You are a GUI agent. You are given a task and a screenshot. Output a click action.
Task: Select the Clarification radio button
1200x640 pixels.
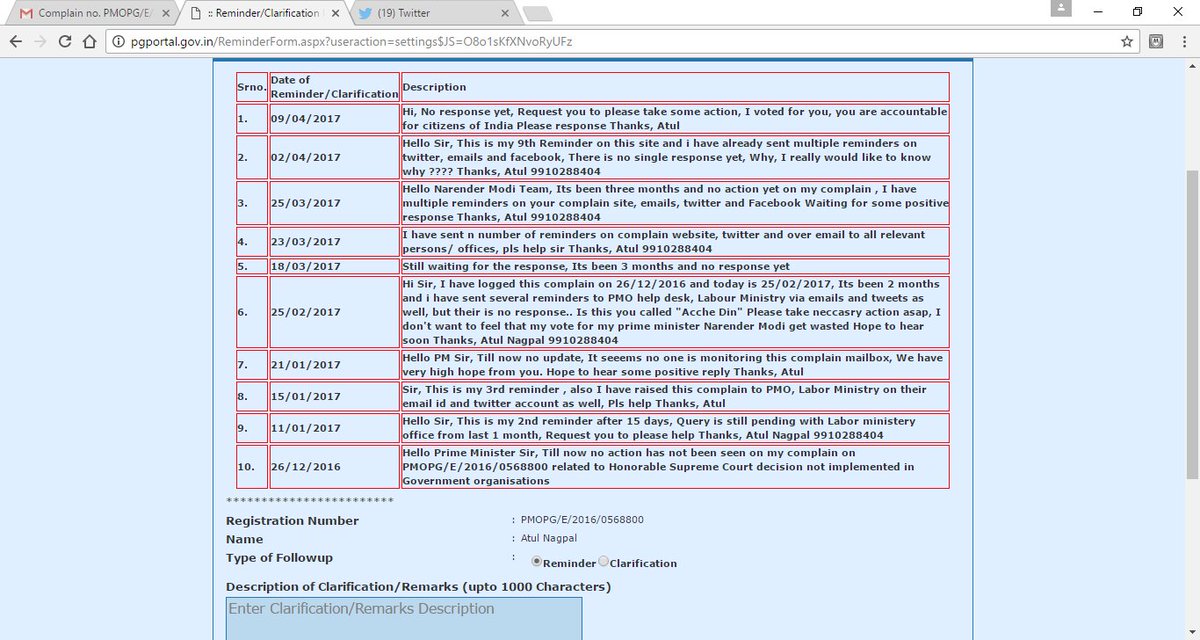click(x=603, y=562)
